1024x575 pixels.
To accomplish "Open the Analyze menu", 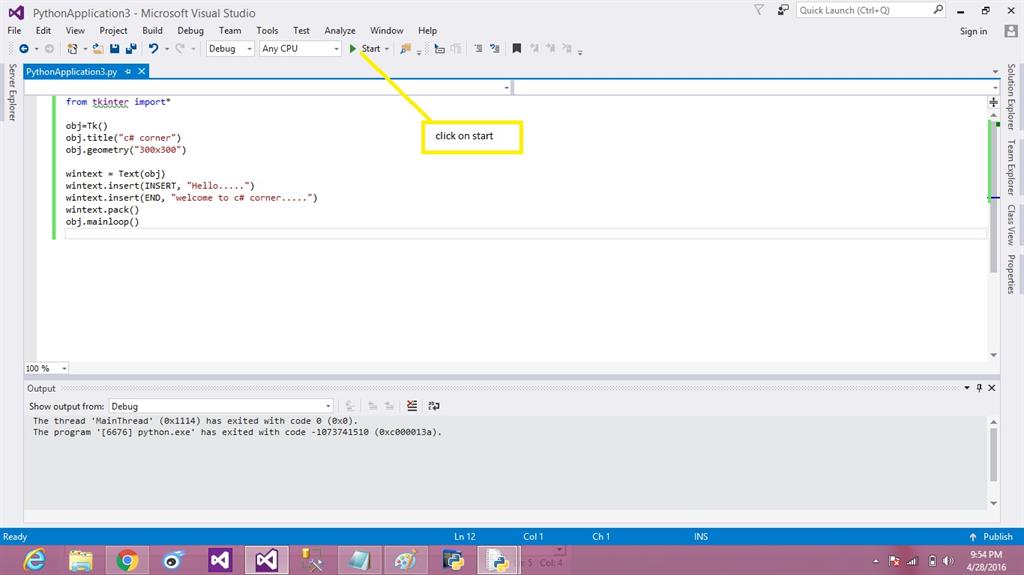I will [339, 31].
